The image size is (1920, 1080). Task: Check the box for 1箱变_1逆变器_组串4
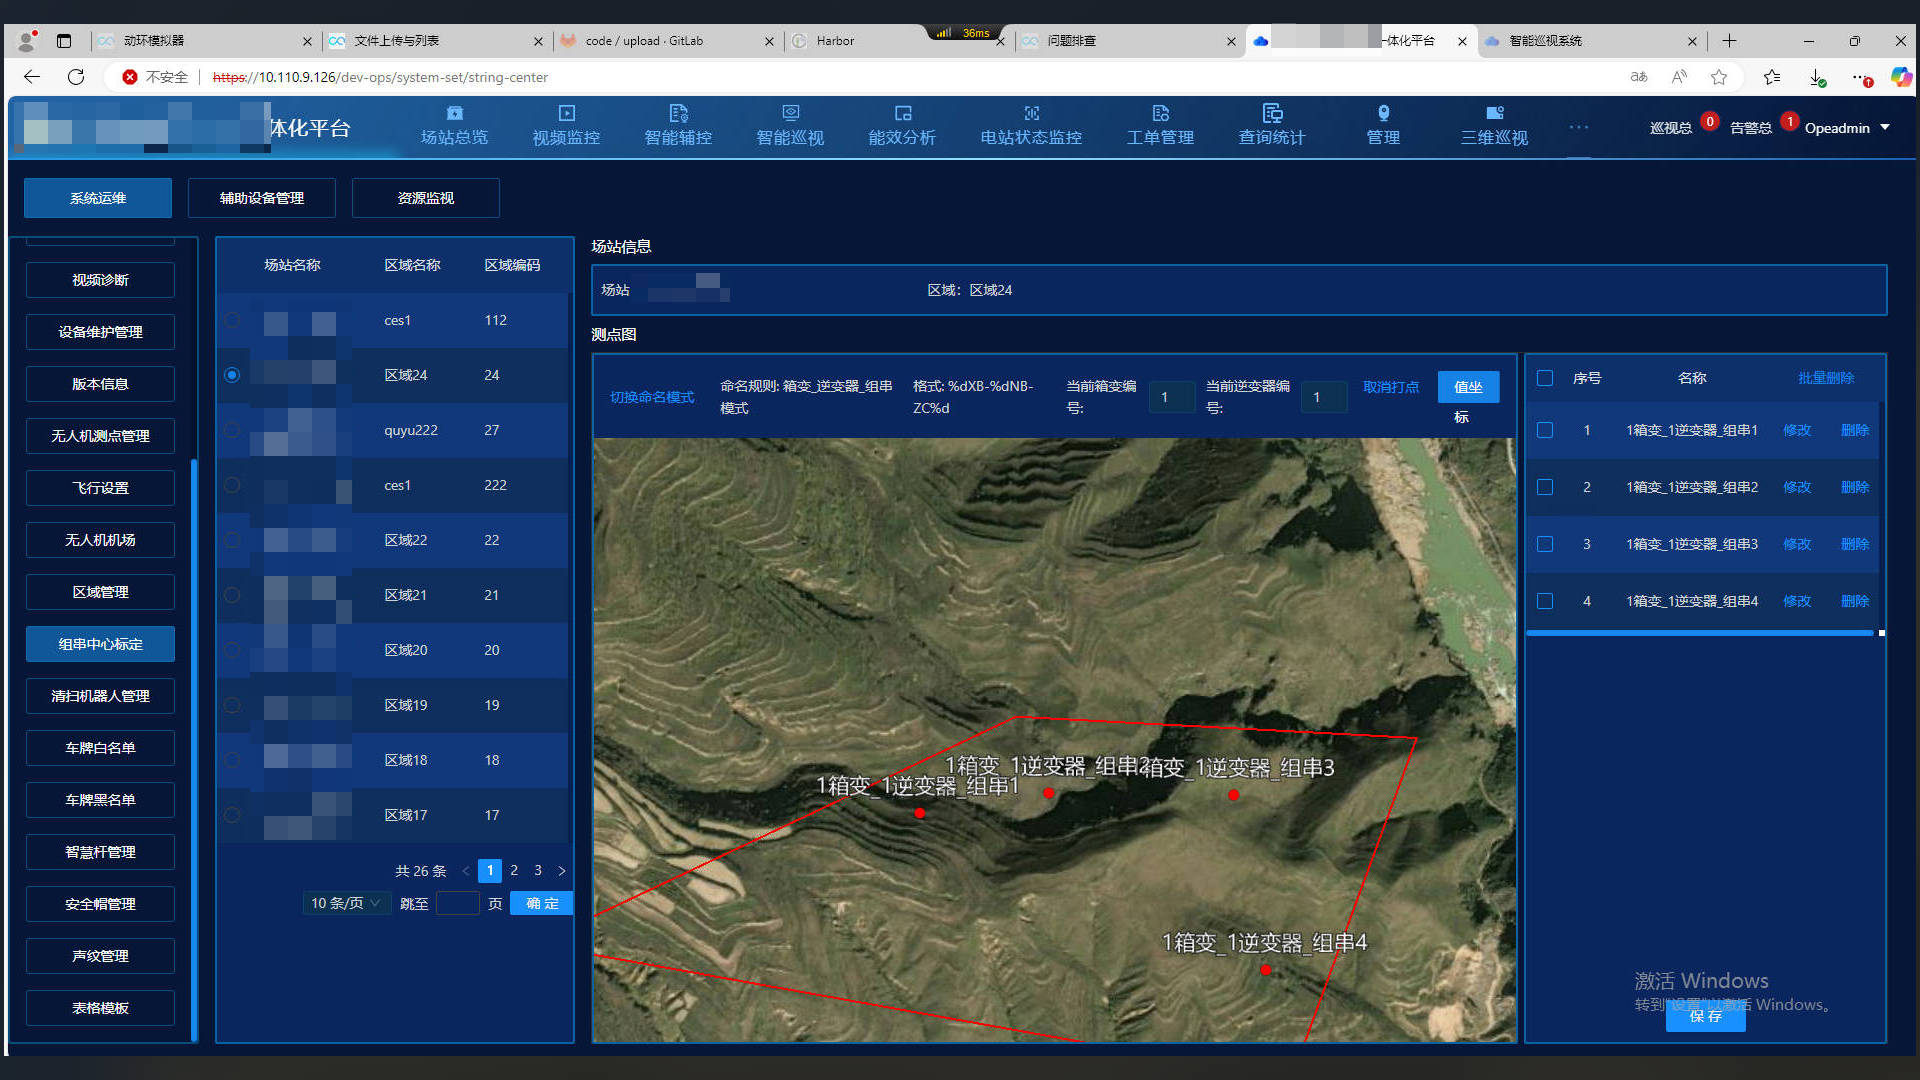(1545, 601)
